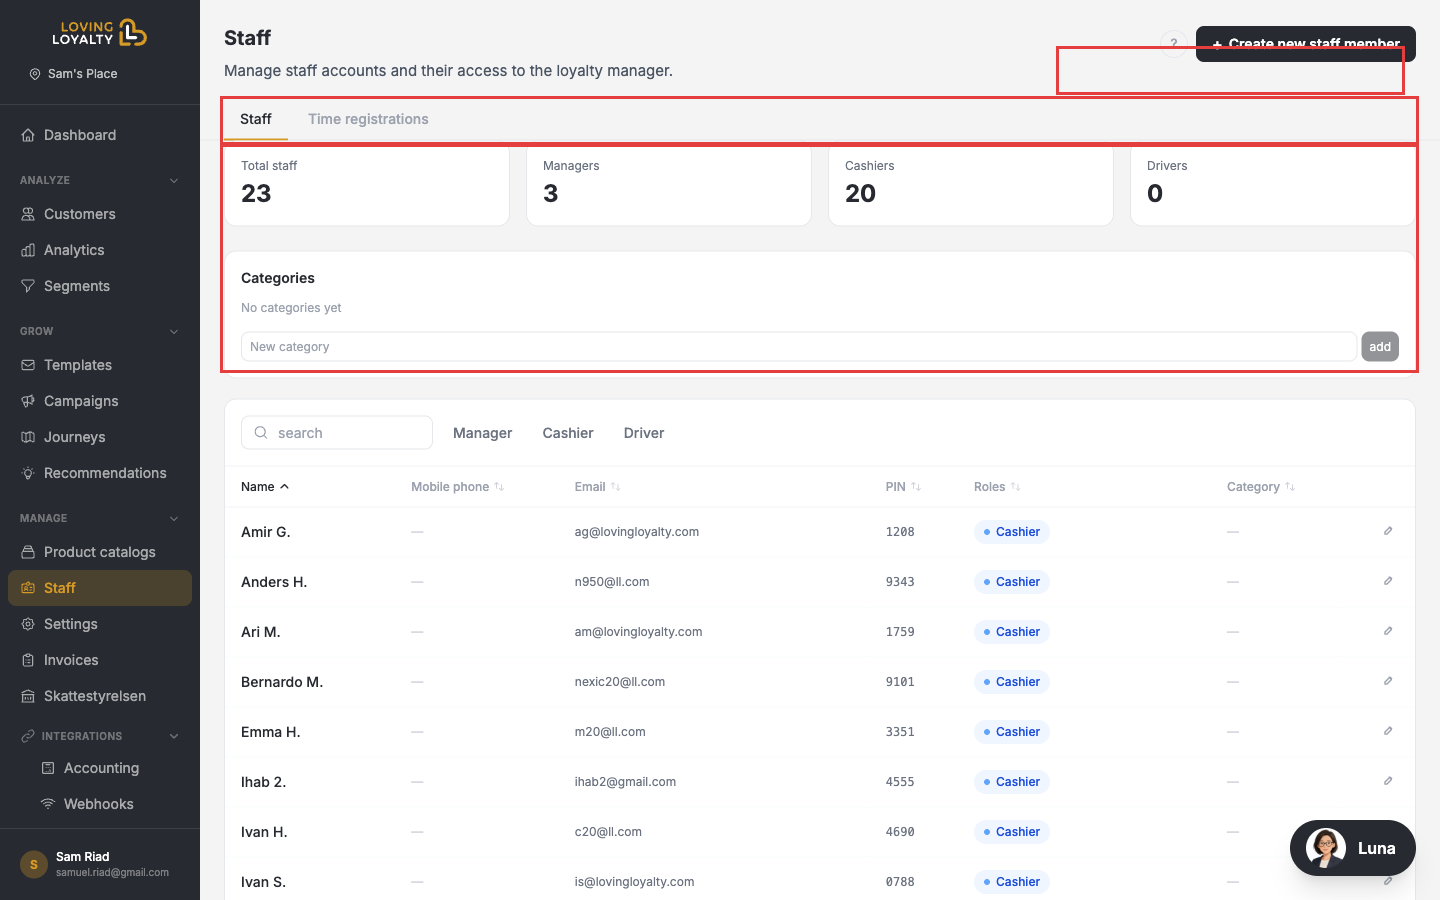This screenshot has width=1440, height=900.
Task: Go to Campaigns page
Action: tap(100, 401)
